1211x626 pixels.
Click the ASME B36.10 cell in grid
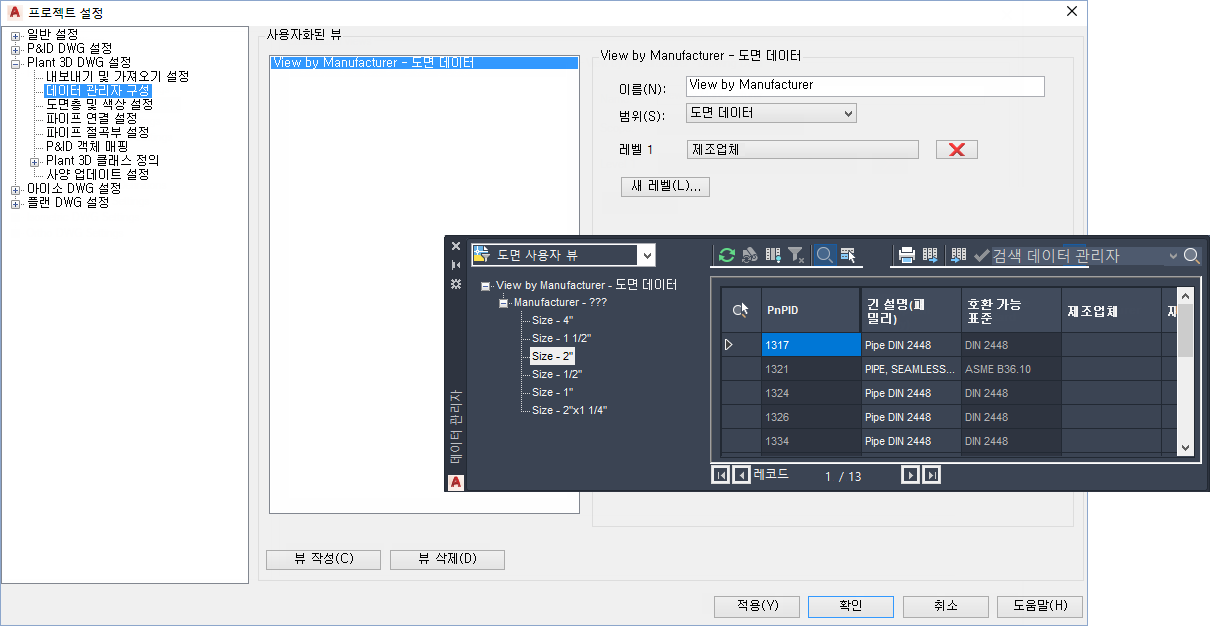[x=1011, y=369]
